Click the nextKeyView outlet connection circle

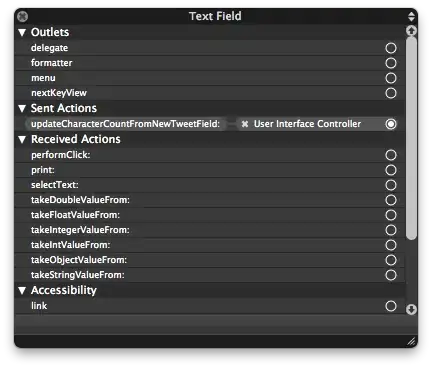pyautogui.click(x=391, y=93)
